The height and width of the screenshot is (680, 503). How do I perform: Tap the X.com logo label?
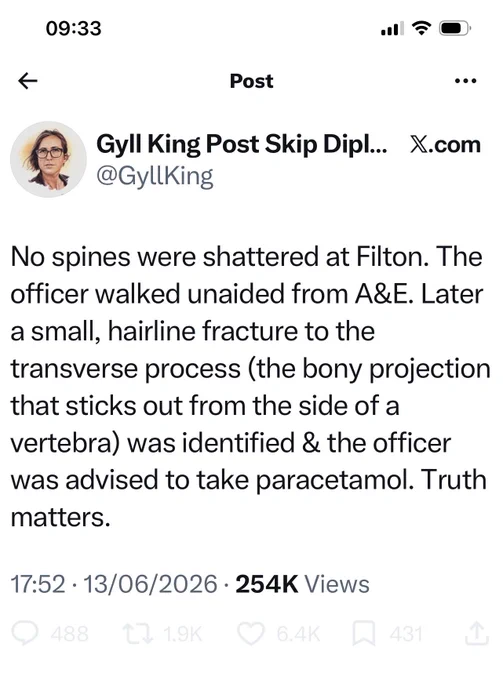click(445, 145)
